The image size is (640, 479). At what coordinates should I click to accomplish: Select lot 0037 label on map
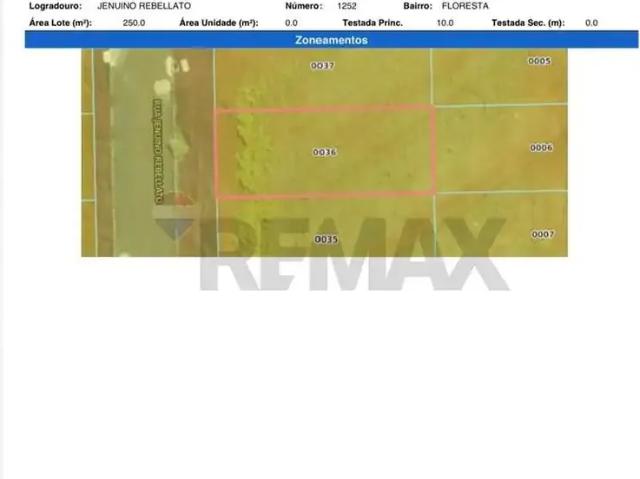(322, 65)
